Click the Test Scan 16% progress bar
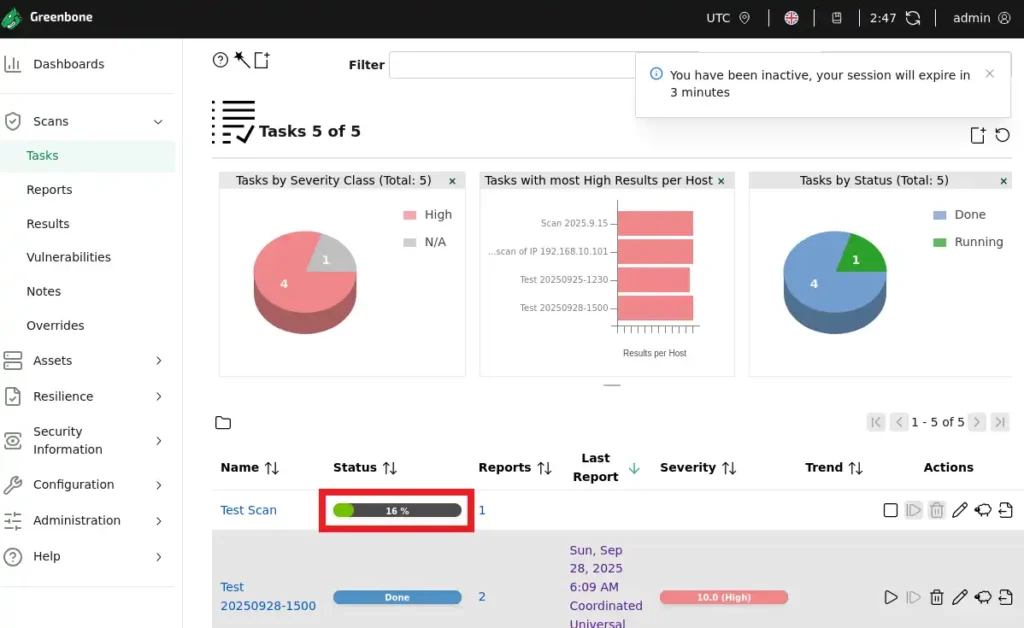 pyautogui.click(x=397, y=510)
